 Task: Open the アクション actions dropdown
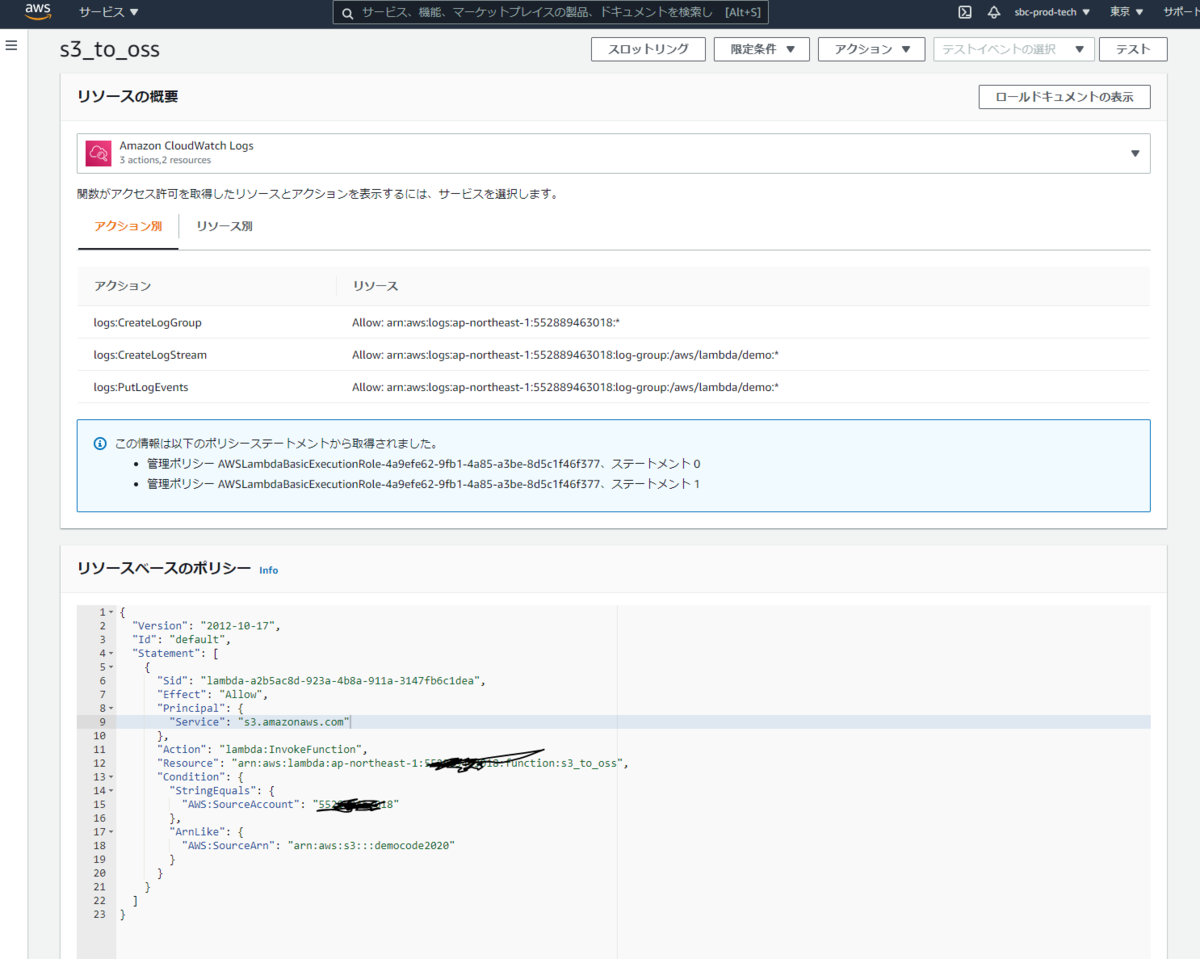coord(871,49)
